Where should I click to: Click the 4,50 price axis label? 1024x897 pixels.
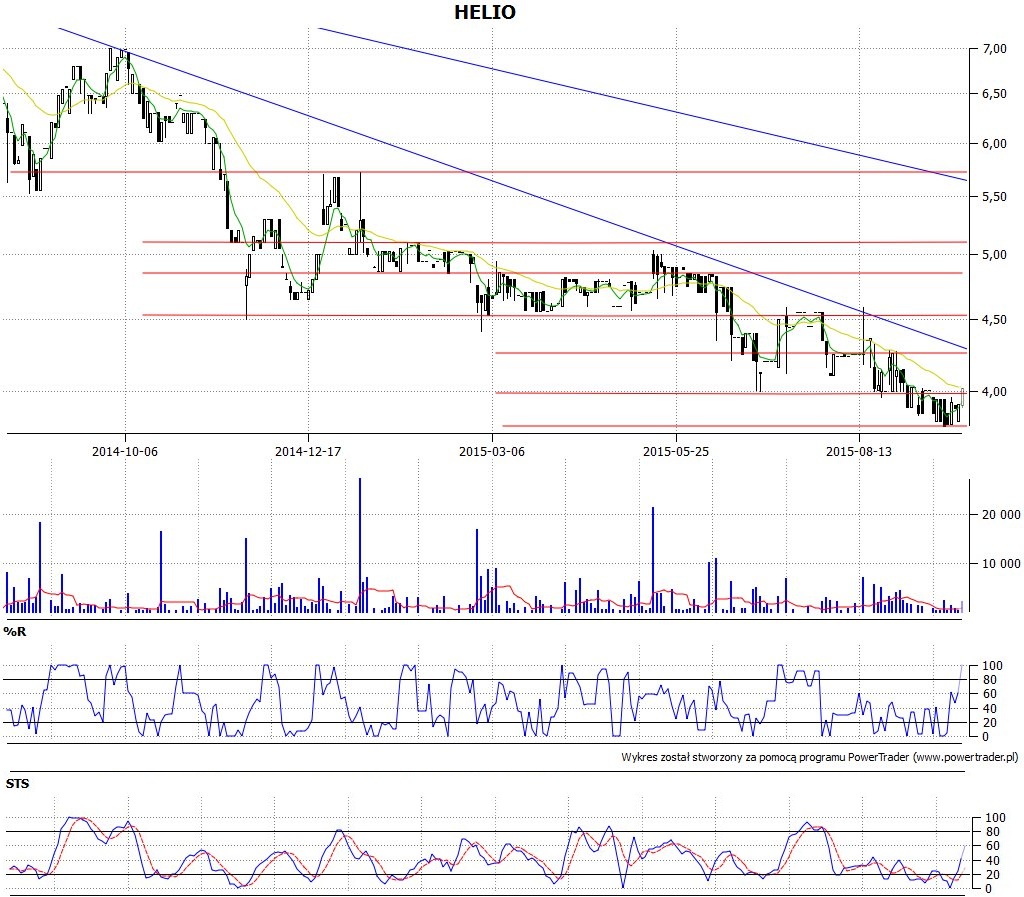click(x=995, y=319)
